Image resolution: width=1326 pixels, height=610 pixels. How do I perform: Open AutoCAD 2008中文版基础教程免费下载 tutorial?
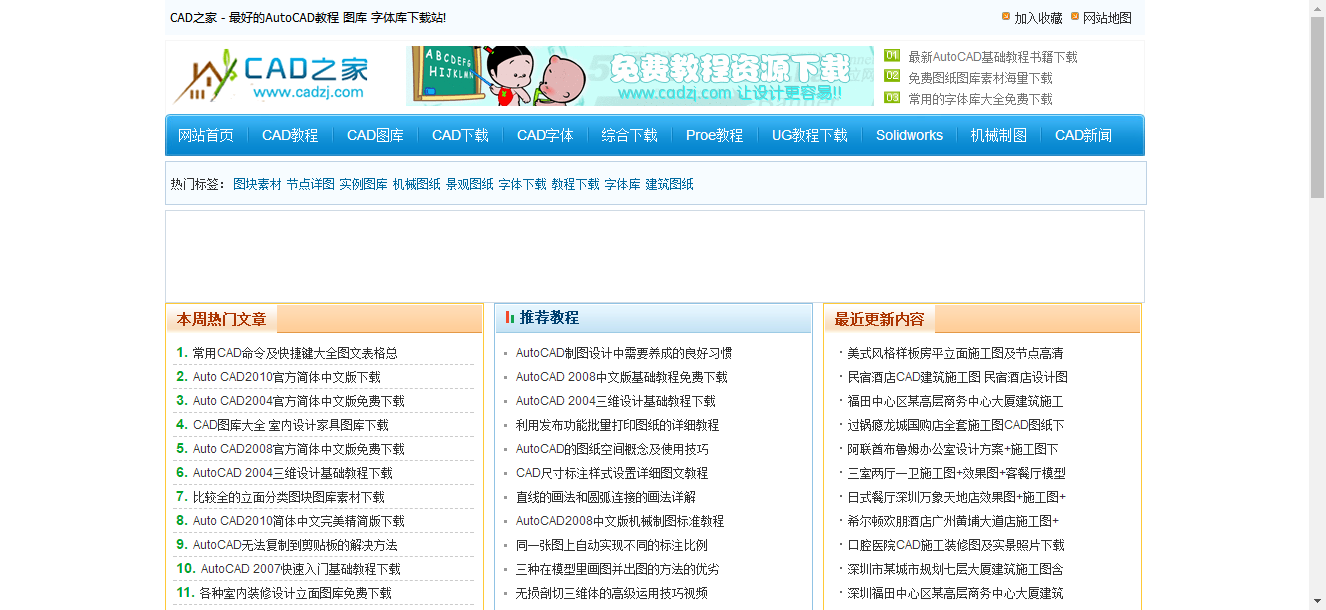[622, 377]
